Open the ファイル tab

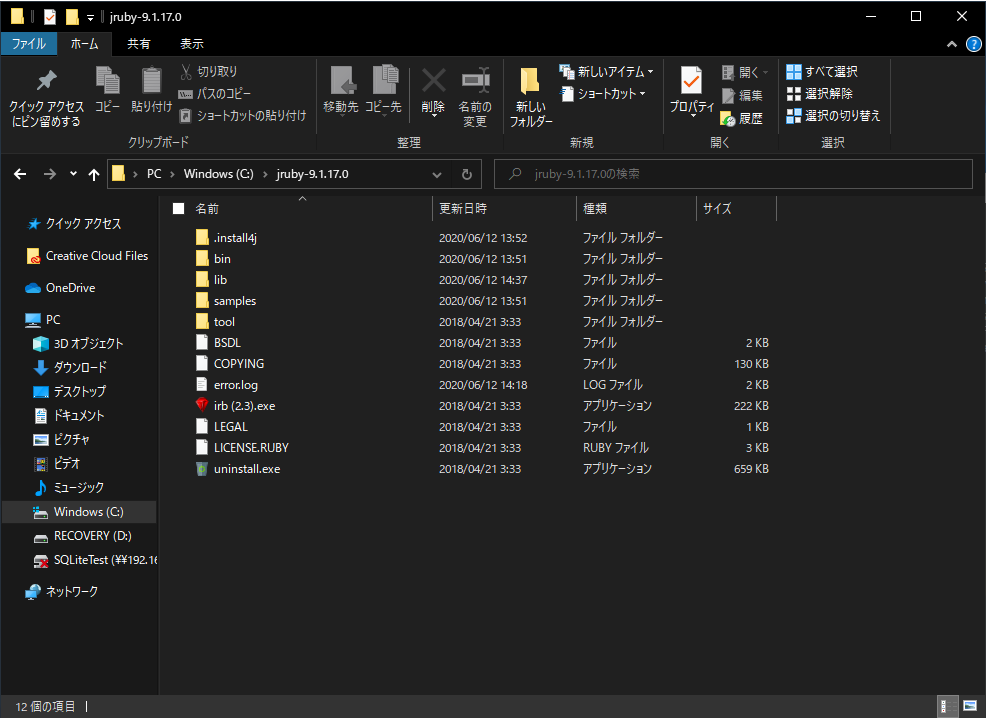(29, 43)
